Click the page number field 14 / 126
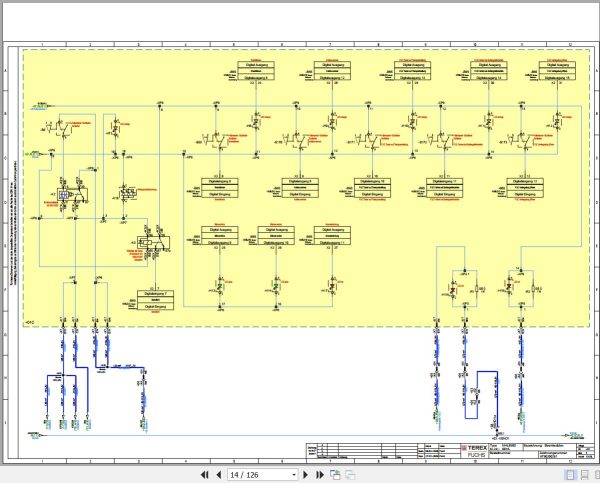This screenshot has width=600, height=483. (x=262, y=475)
